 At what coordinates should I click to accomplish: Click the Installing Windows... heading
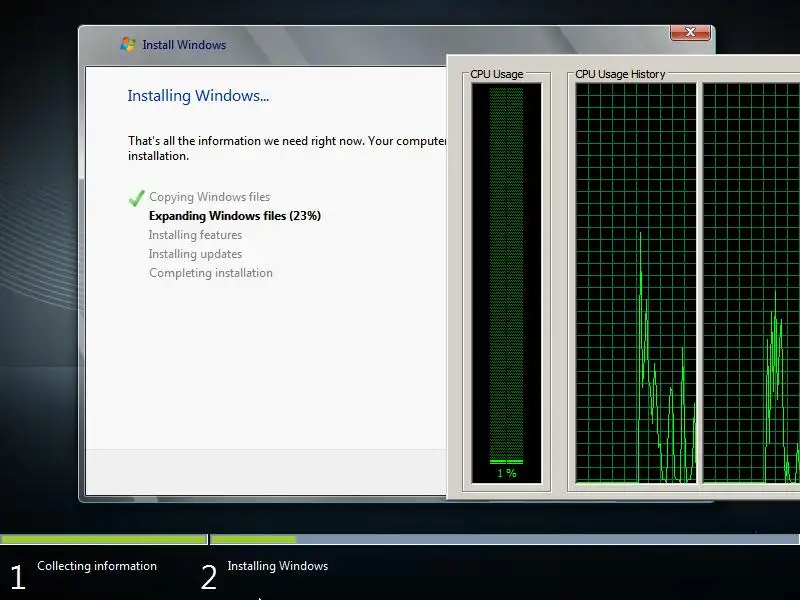pyautogui.click(x=198, y=96)
